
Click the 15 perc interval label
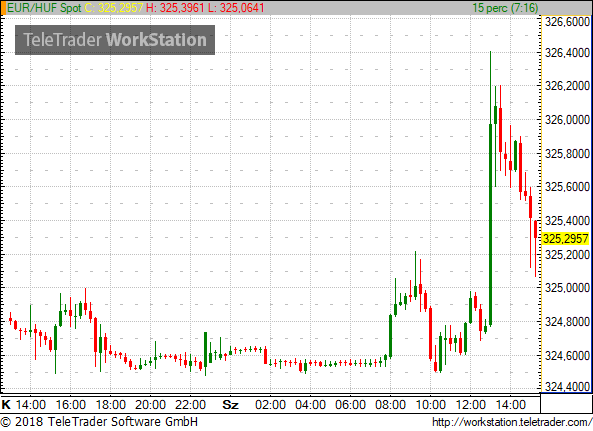click(505, 8)
